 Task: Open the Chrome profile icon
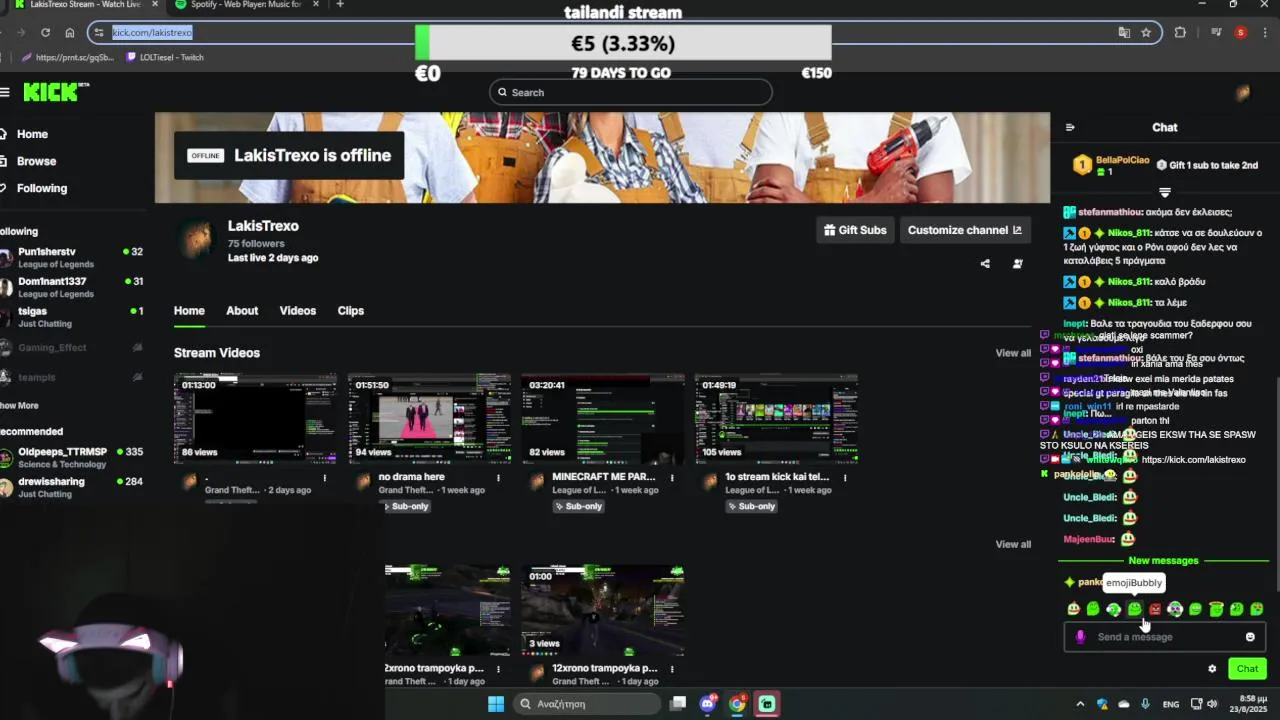1241,32
